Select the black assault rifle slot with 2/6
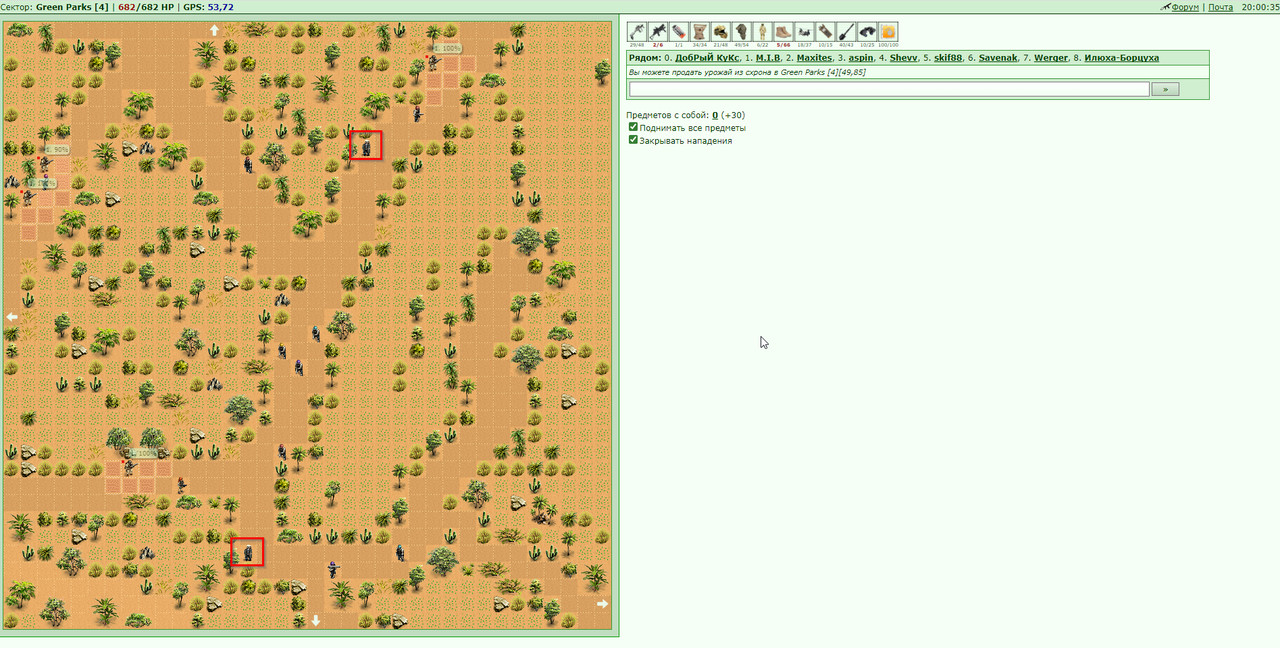 coord(657,32)
